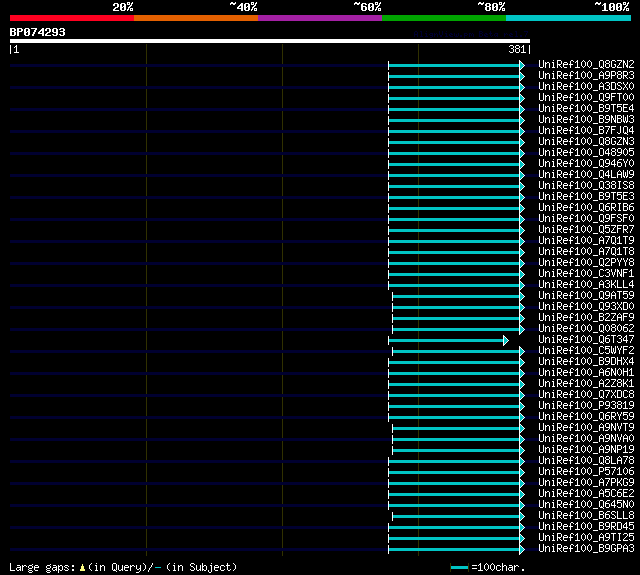Select the UniRef100_Q946Y0 hit

click(586, 164)
